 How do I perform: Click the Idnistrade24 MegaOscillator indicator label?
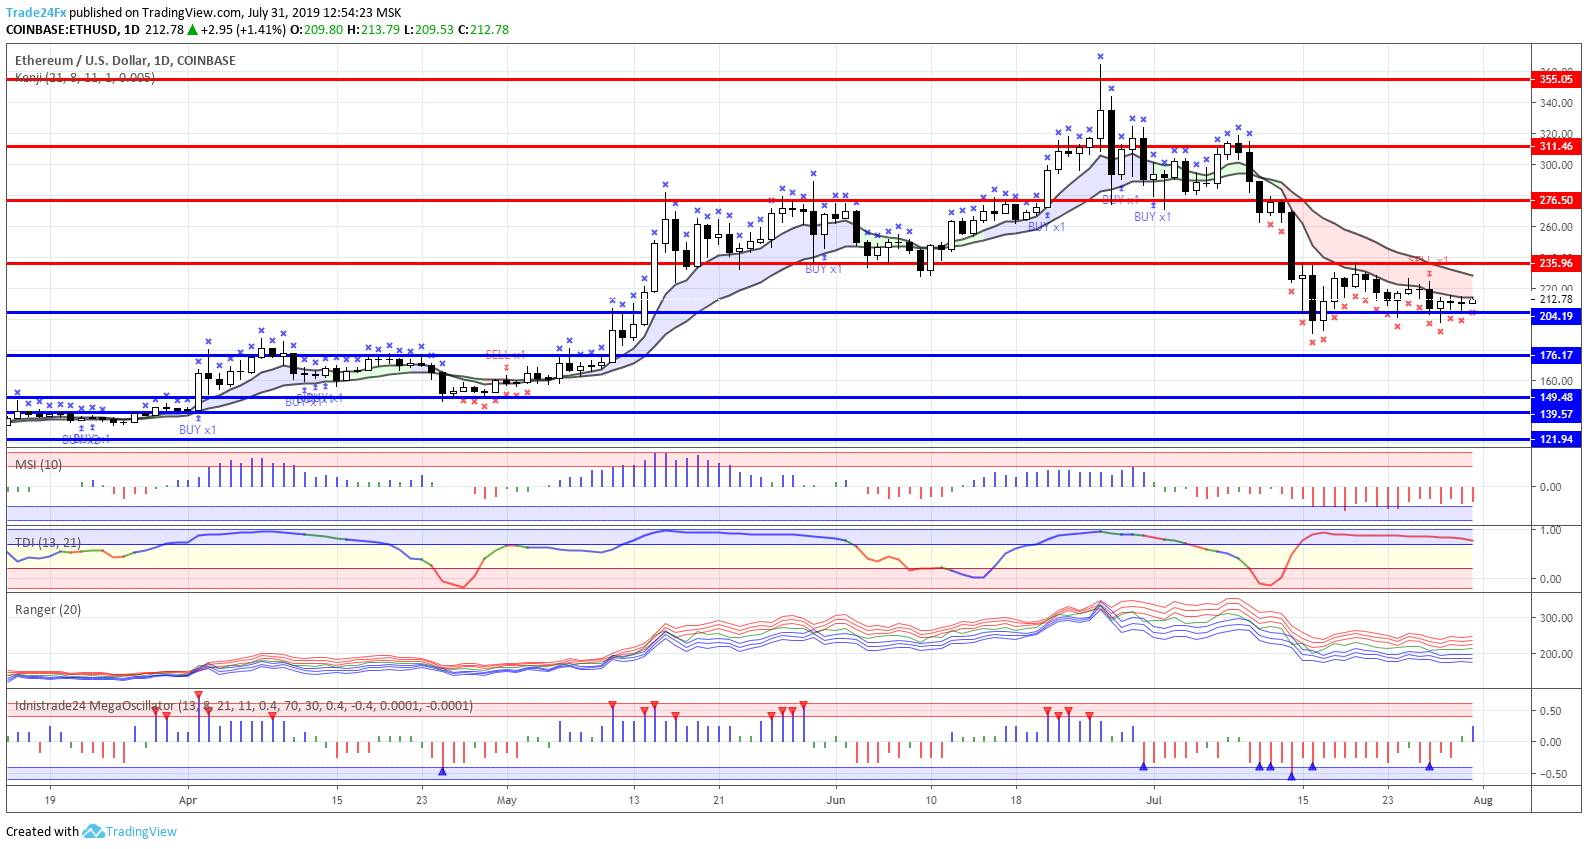(x=244, y=705)
